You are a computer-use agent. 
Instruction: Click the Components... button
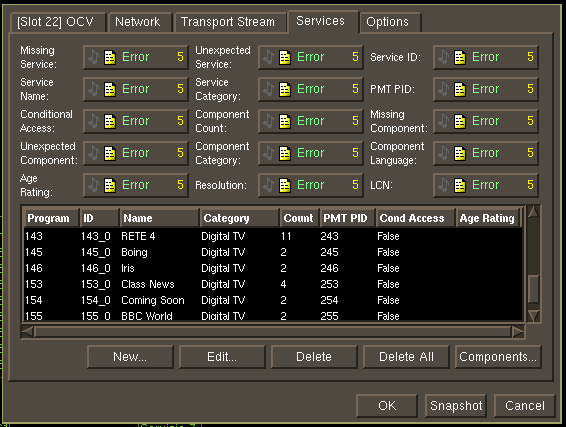(498, 357)
